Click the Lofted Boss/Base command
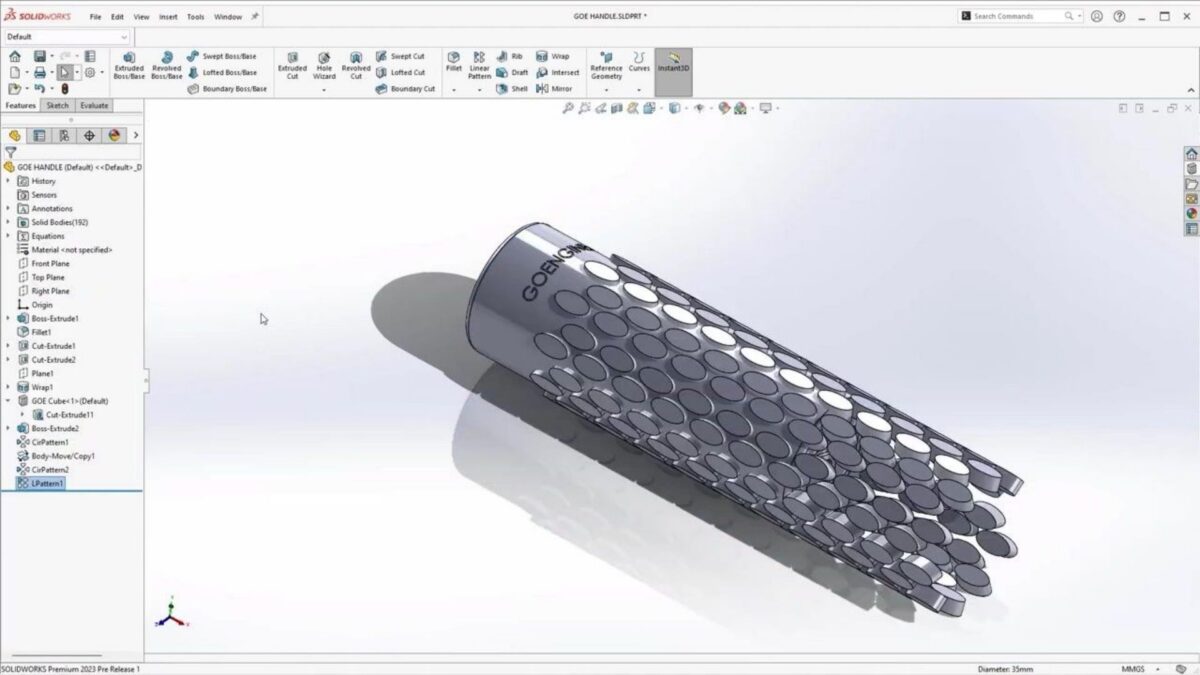The image size is (1200, 675). point(222,72)
